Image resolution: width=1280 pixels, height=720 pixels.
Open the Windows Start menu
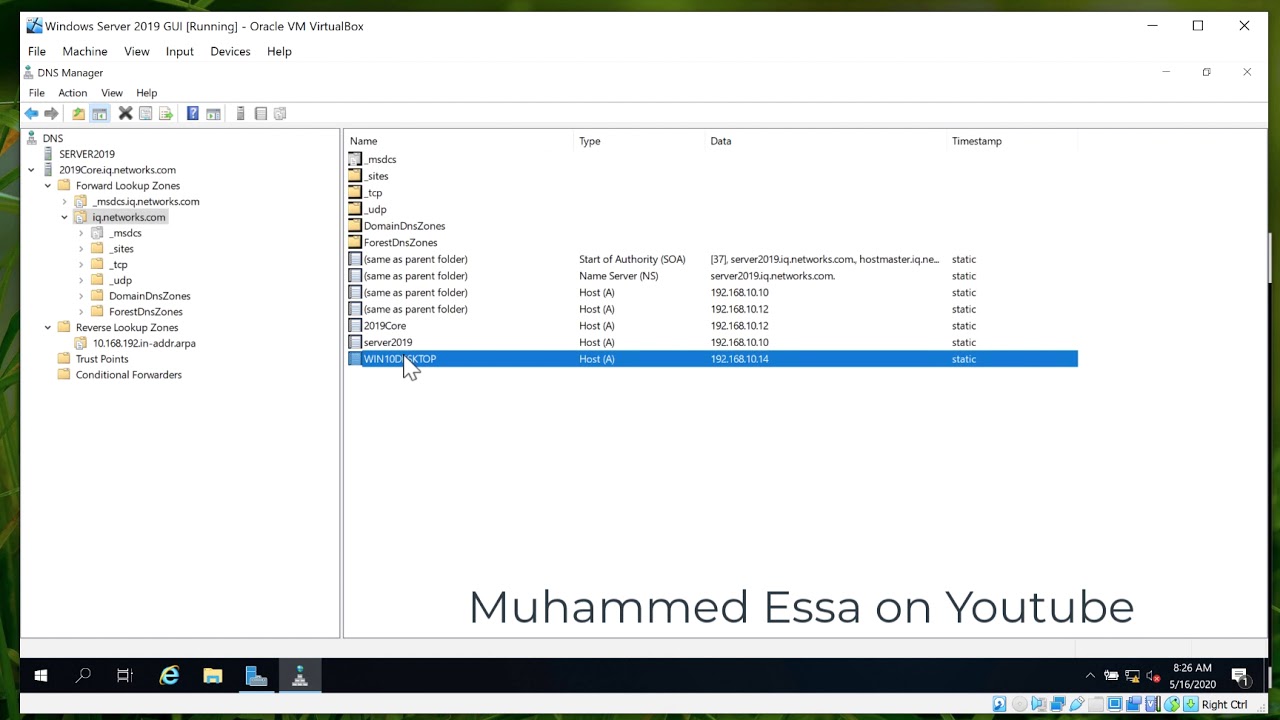(x=41, y=677)
